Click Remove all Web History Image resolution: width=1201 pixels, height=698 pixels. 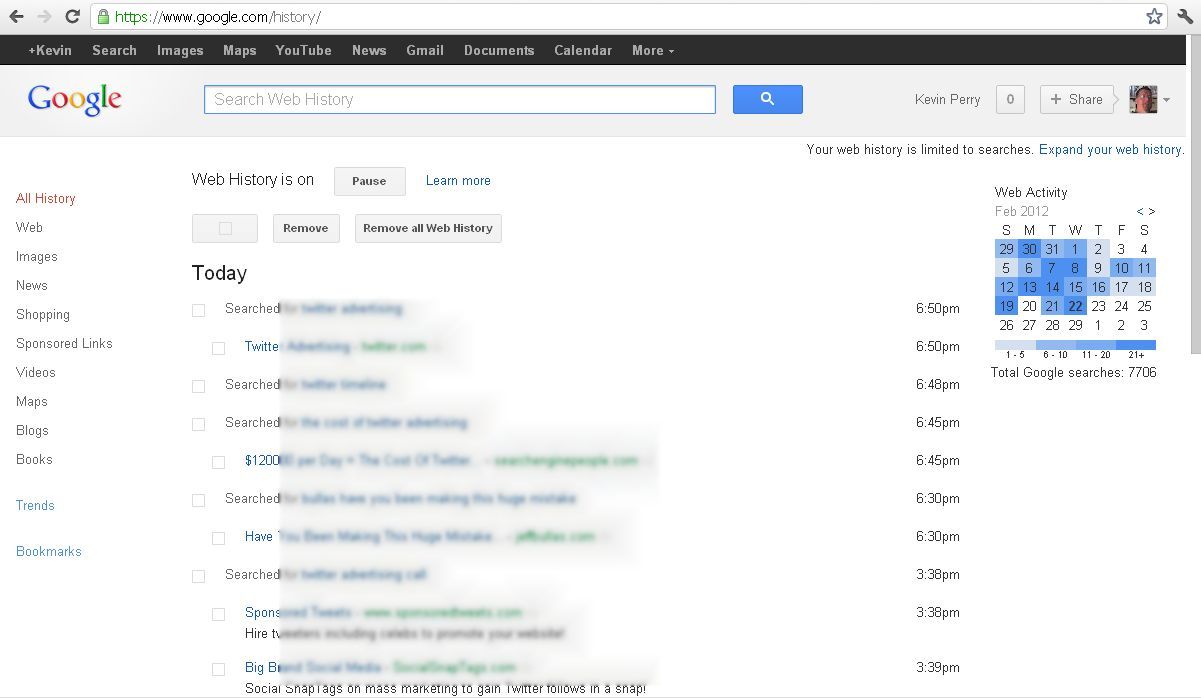(428, 228)
